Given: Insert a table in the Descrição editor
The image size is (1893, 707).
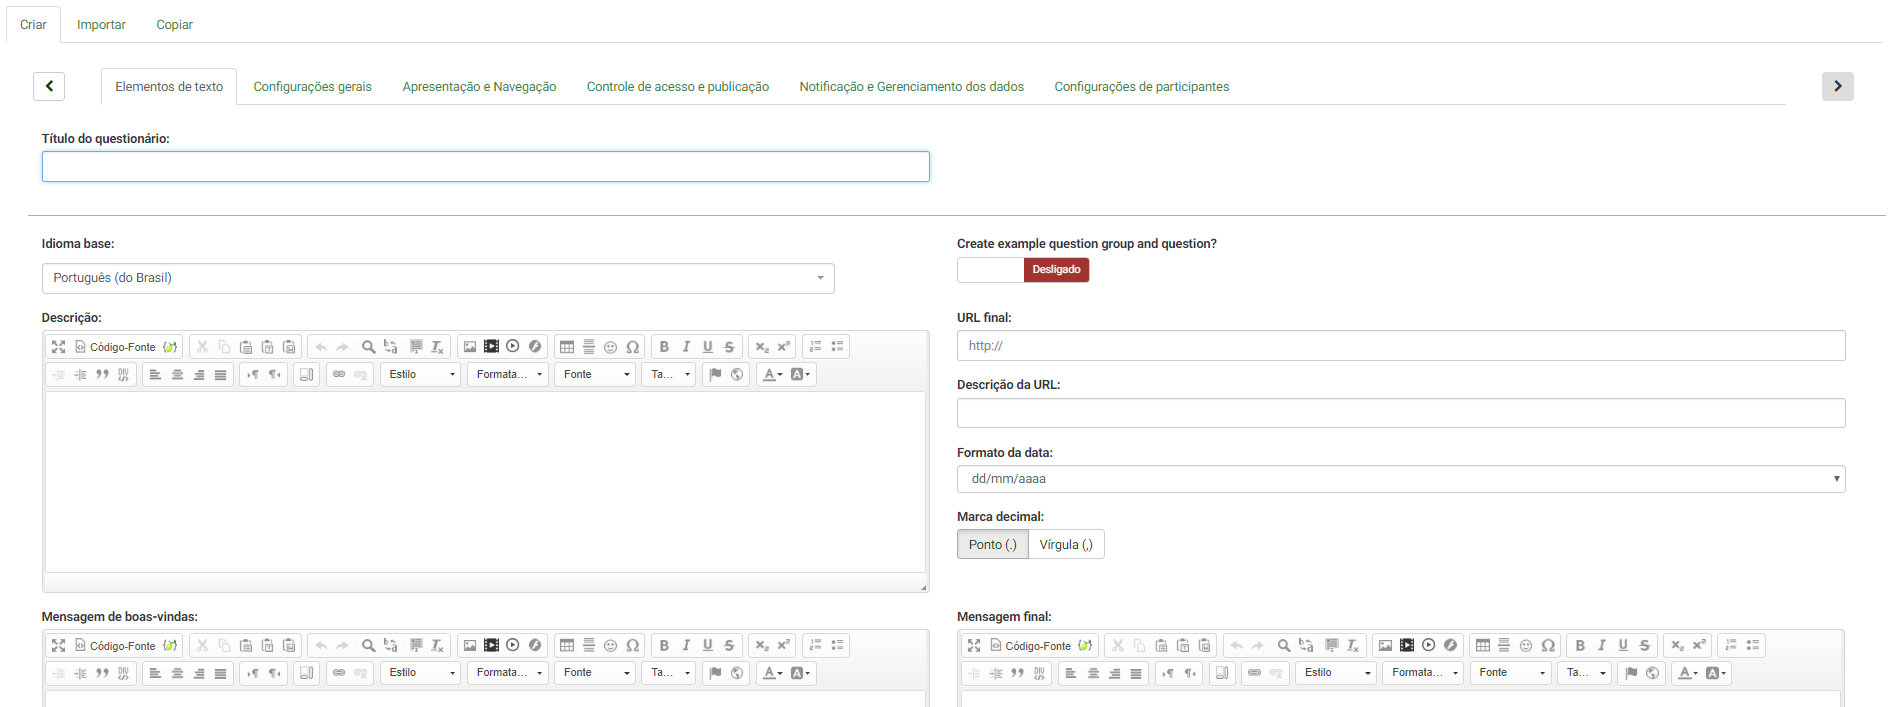Looking at the screenshot, I should coord(567,347).
